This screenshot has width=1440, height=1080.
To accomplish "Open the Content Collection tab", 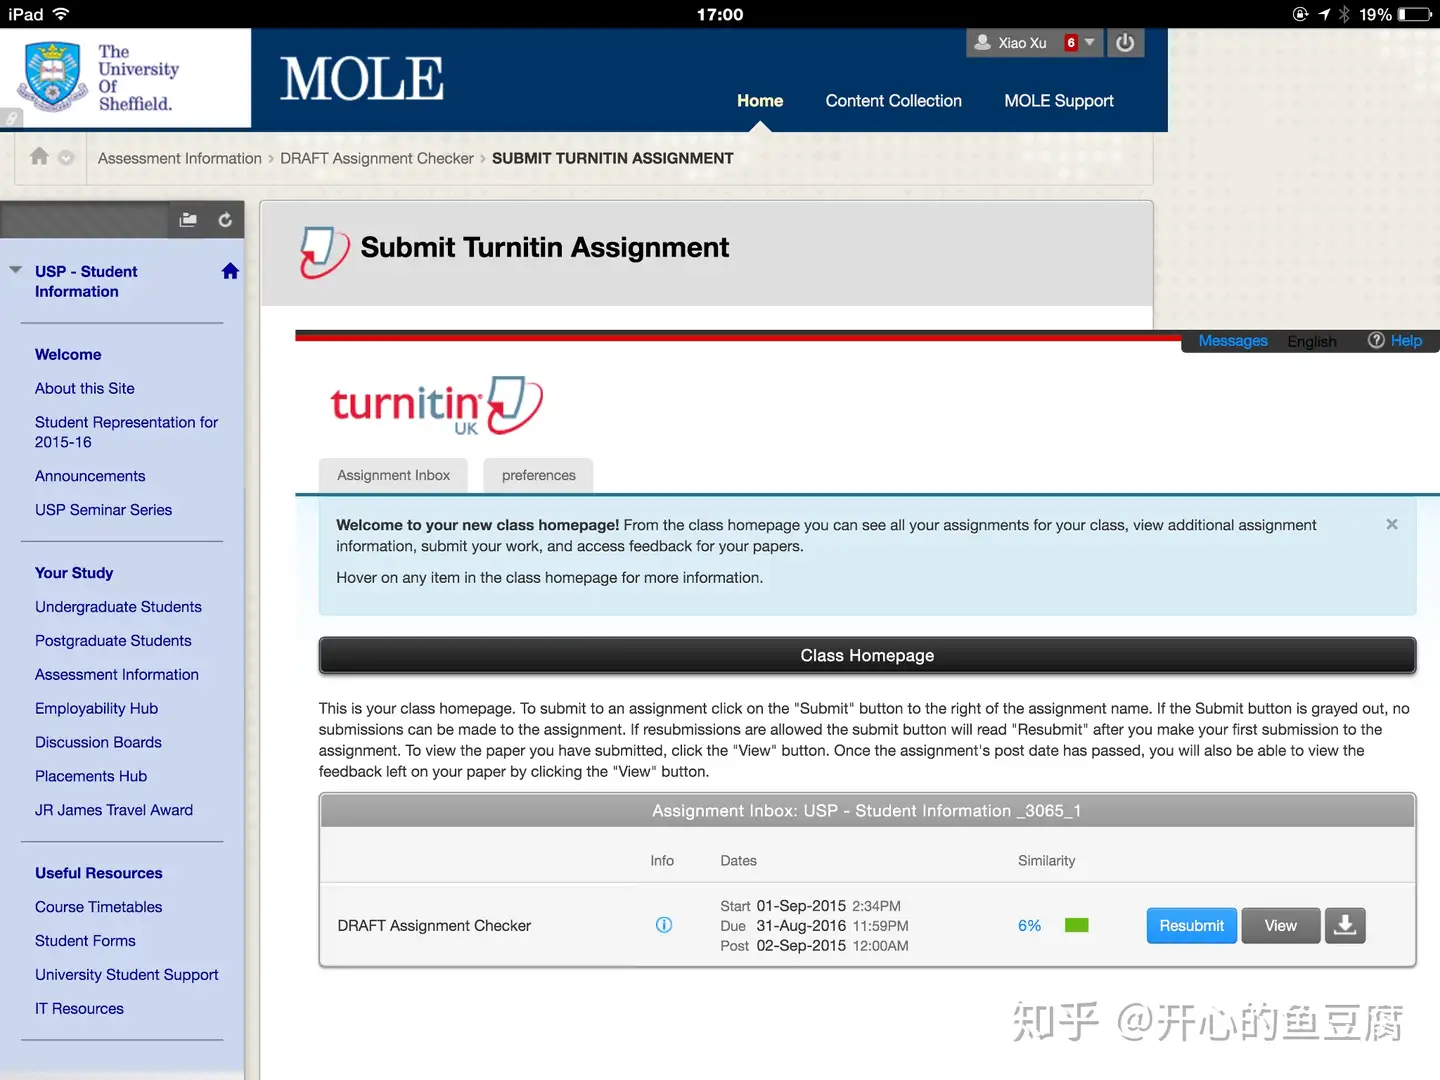I will [x=893, y=101].
